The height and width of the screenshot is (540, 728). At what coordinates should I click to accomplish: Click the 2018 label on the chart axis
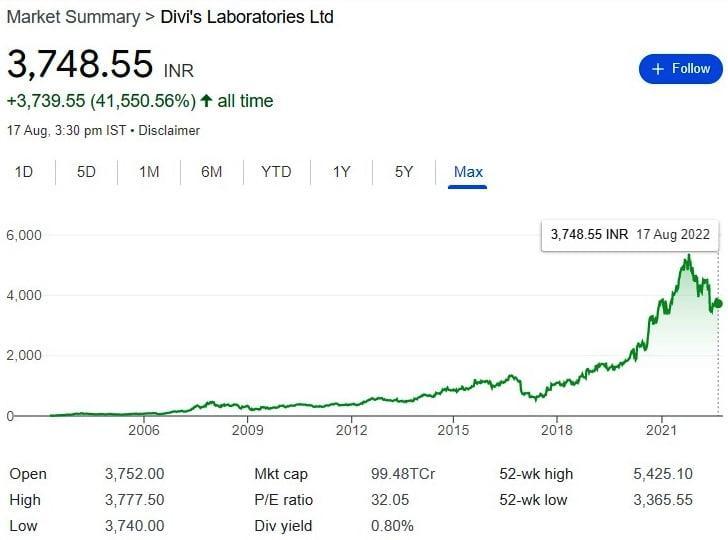click(556, 431)
